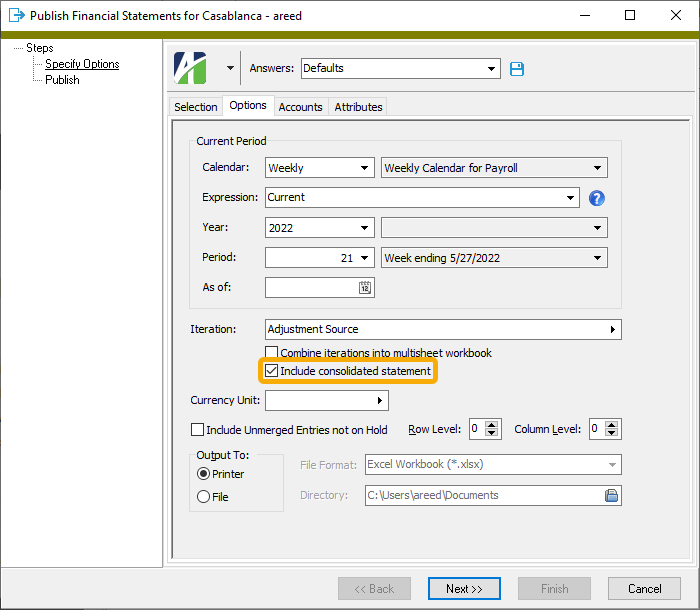This screenshot has width=700, height=610.
Task: Switch to the Accounts tab
Action: (300, 107)
